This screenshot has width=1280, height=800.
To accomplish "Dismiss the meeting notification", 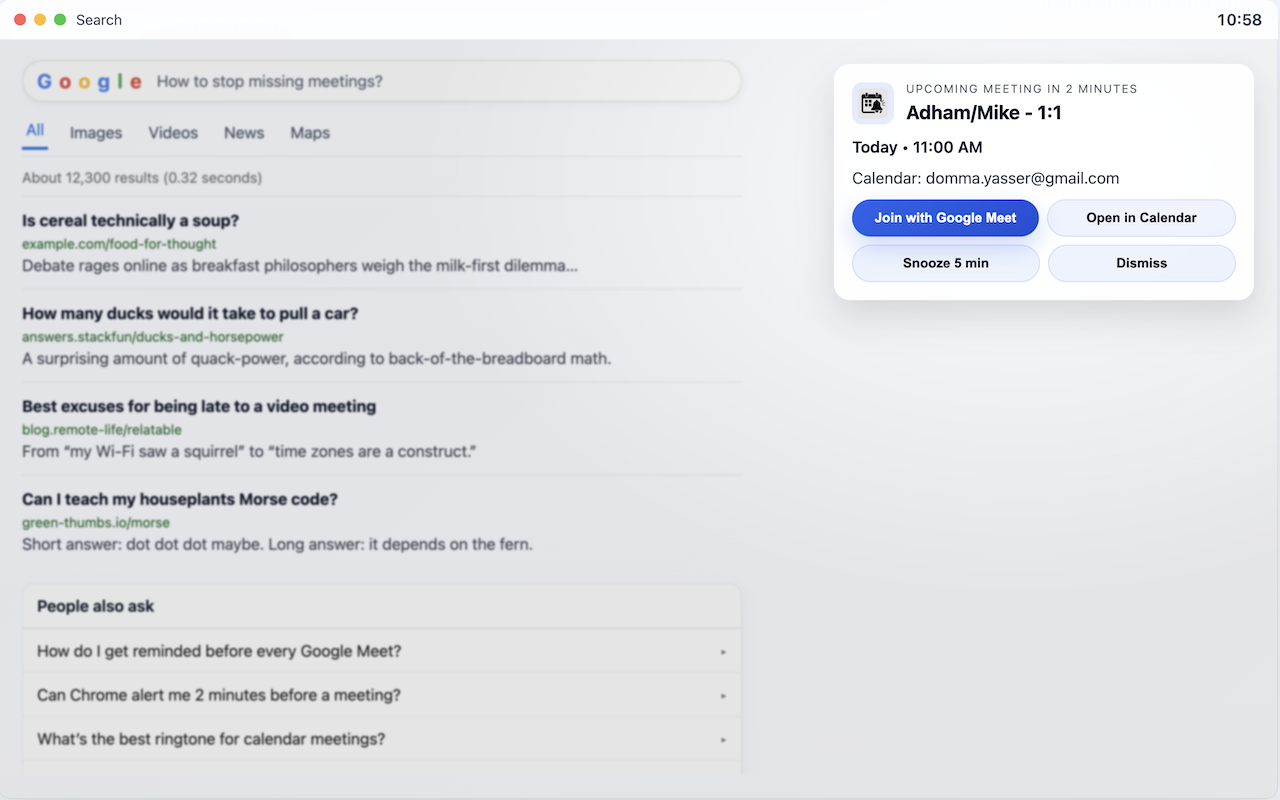I will pyautogui.click(x=1141, y=263).
